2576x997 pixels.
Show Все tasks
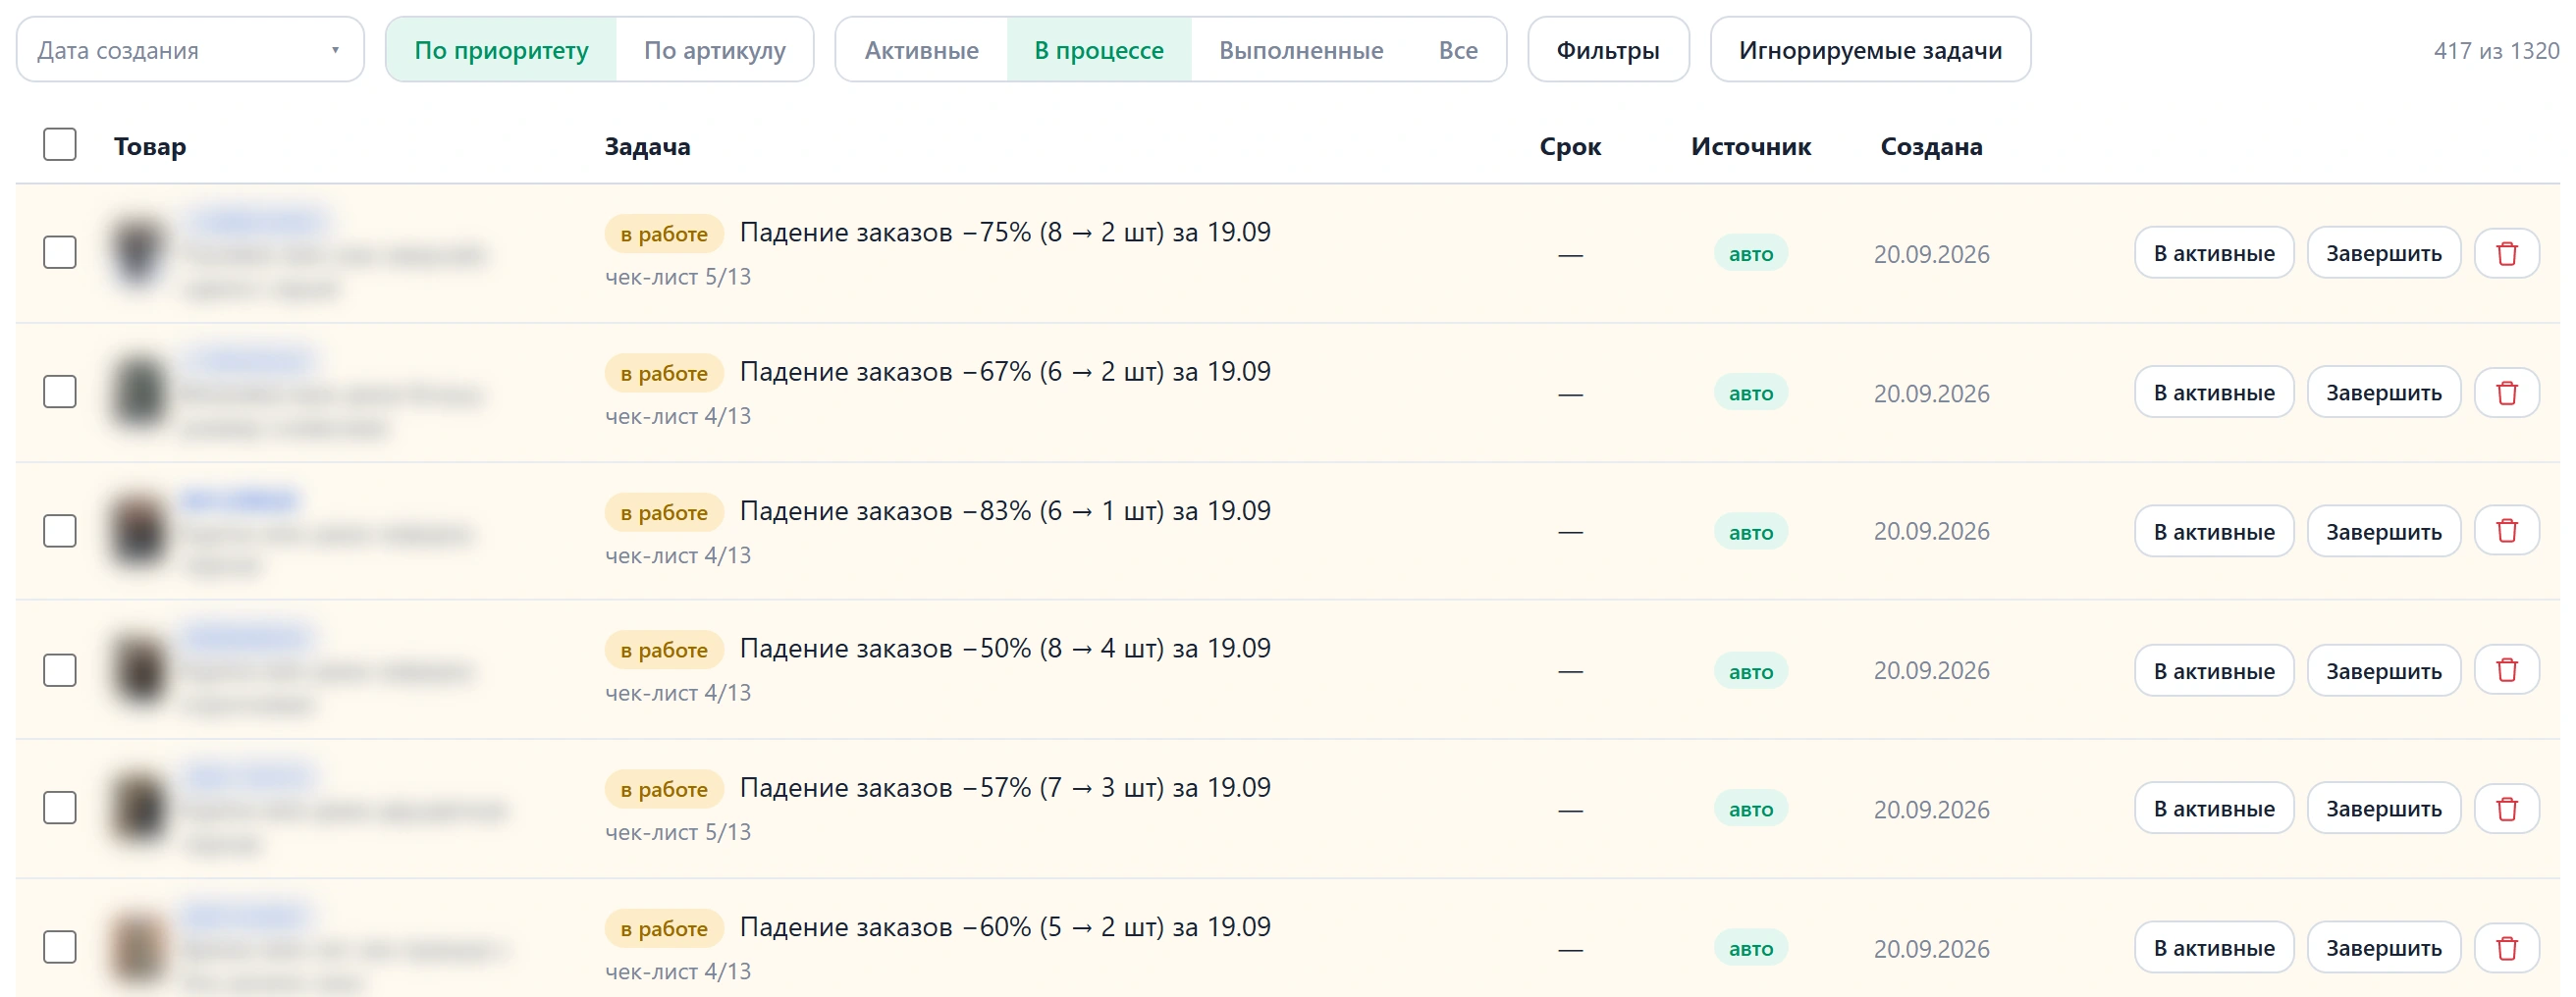click(x=1457, y=50)
